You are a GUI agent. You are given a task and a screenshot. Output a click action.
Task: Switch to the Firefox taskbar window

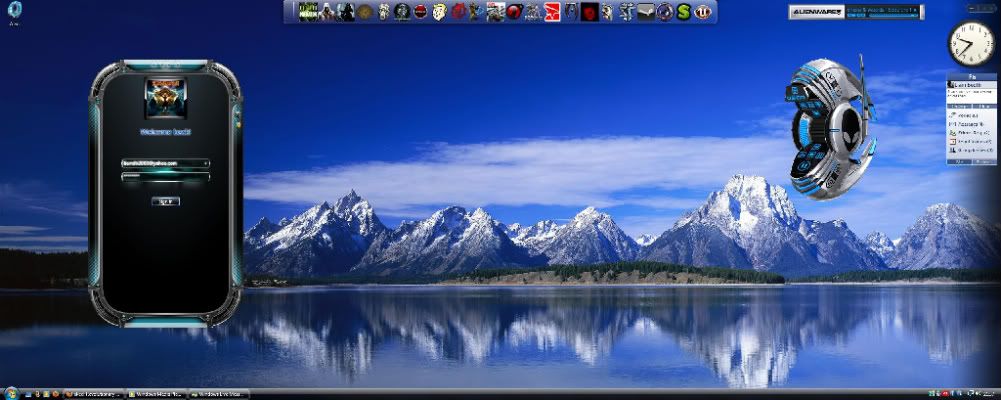tap(94, 394)
